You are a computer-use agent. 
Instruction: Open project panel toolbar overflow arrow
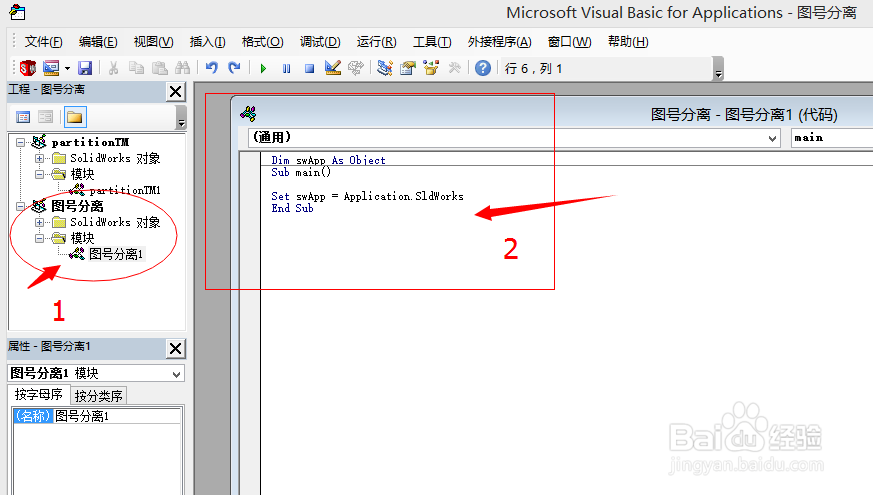(x=181, y=118)
